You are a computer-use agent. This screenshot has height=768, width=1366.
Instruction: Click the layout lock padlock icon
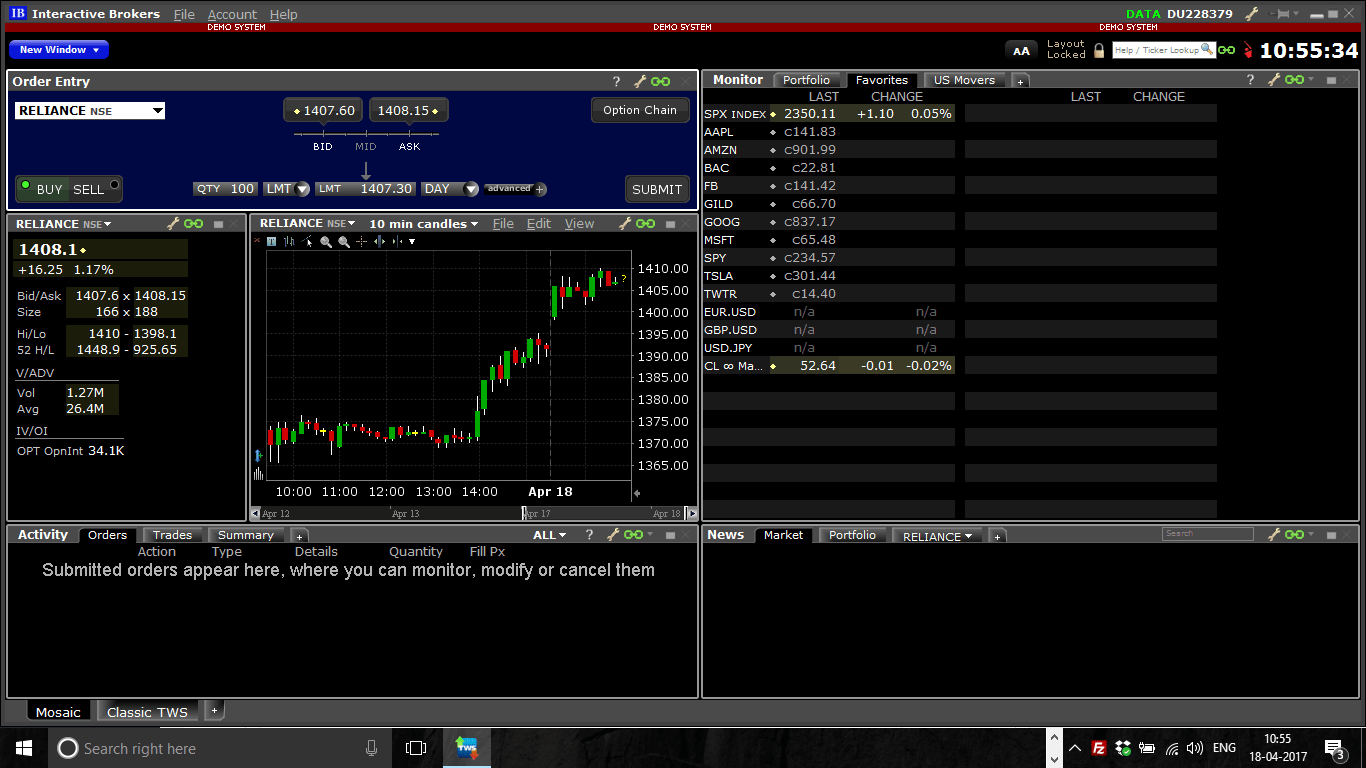tap(1099, 50)
